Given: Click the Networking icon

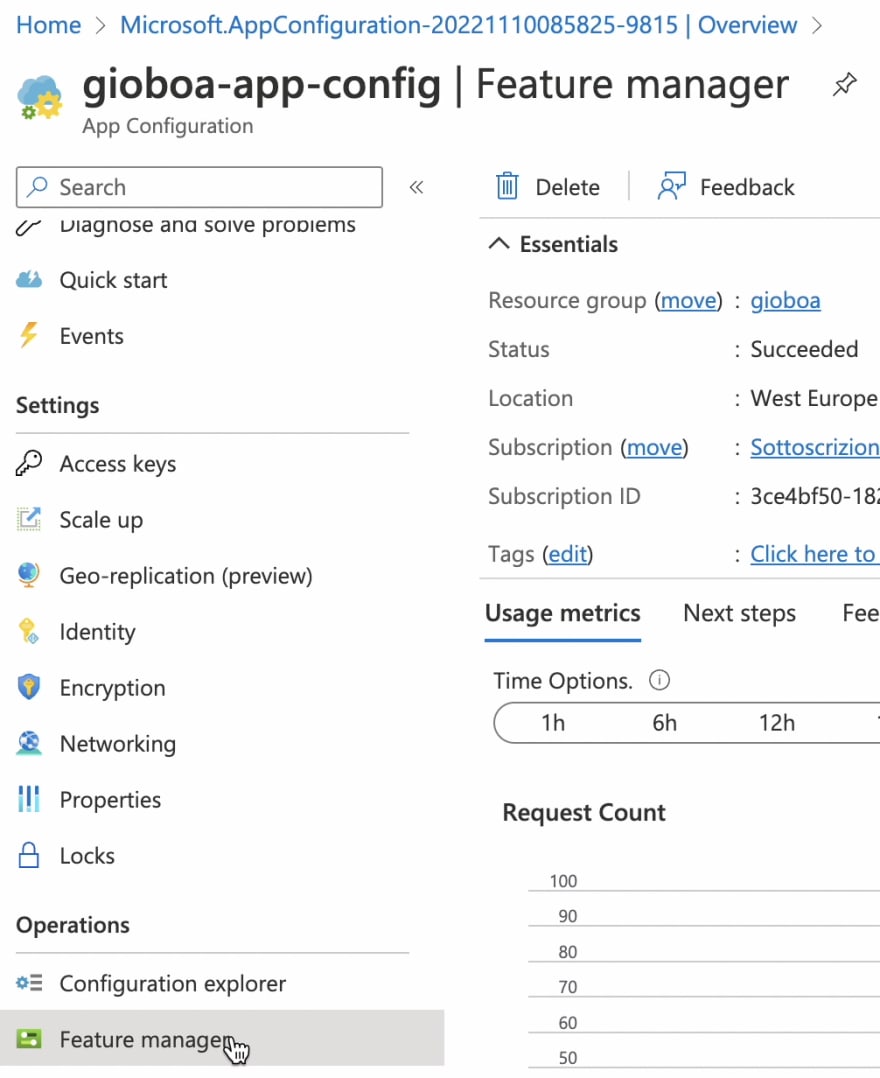Looking at the screenshot, I should click(29, 743).
